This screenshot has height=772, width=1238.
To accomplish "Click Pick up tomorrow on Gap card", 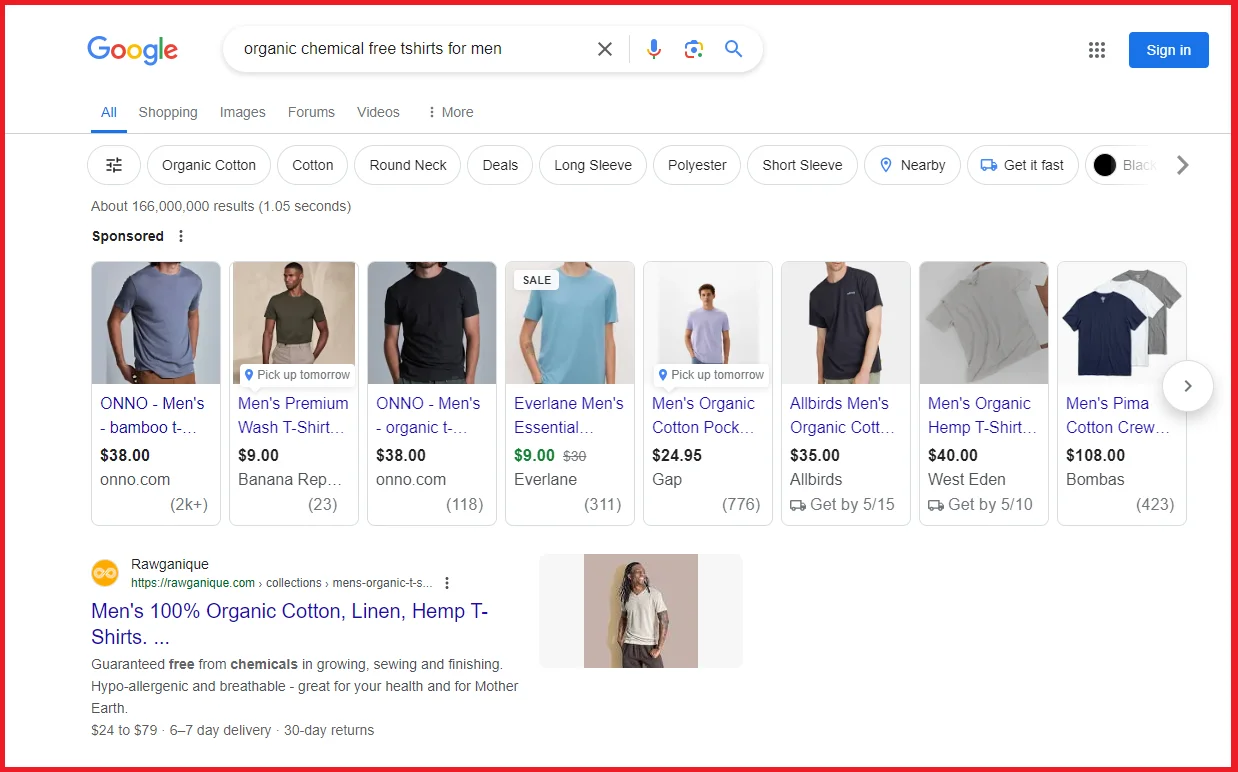I will (711, 375).
